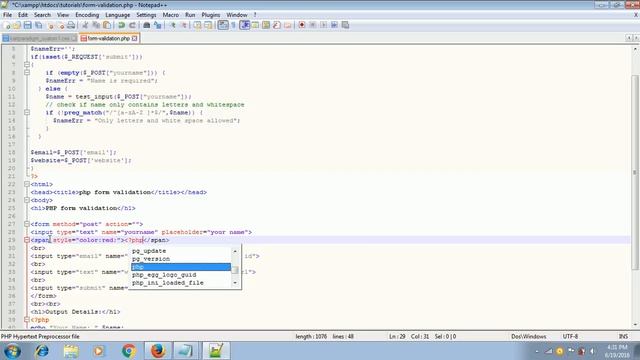Open the Plugins menu
This screenshot has height=360, width=640.
(x=211, y=15)
